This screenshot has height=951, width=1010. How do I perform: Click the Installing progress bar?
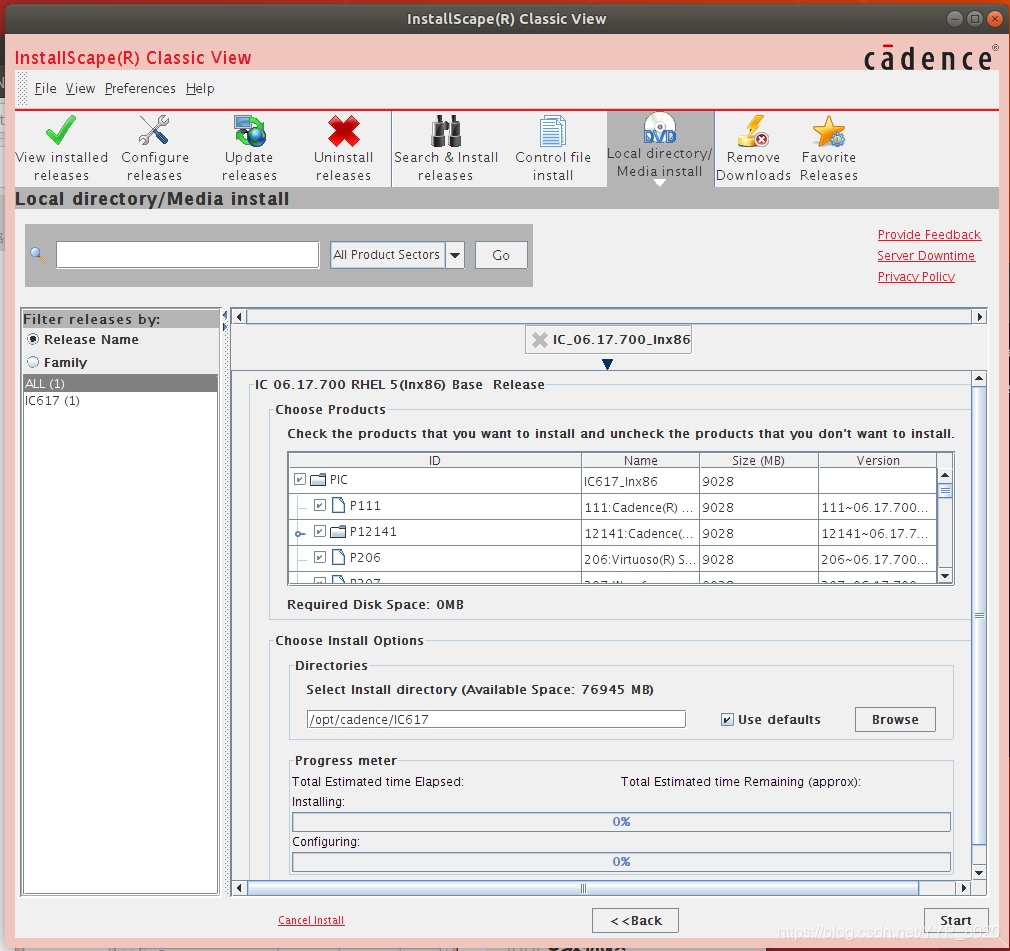click(621, 822)
